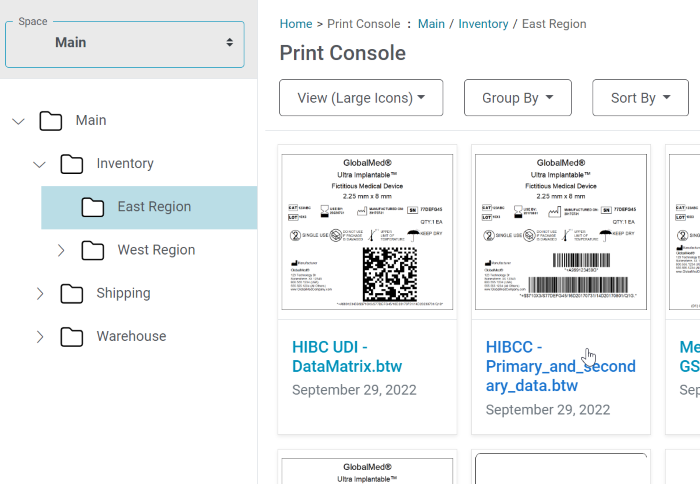
Task: Click East Region text in breadcrumb
Action: (554, 24)
